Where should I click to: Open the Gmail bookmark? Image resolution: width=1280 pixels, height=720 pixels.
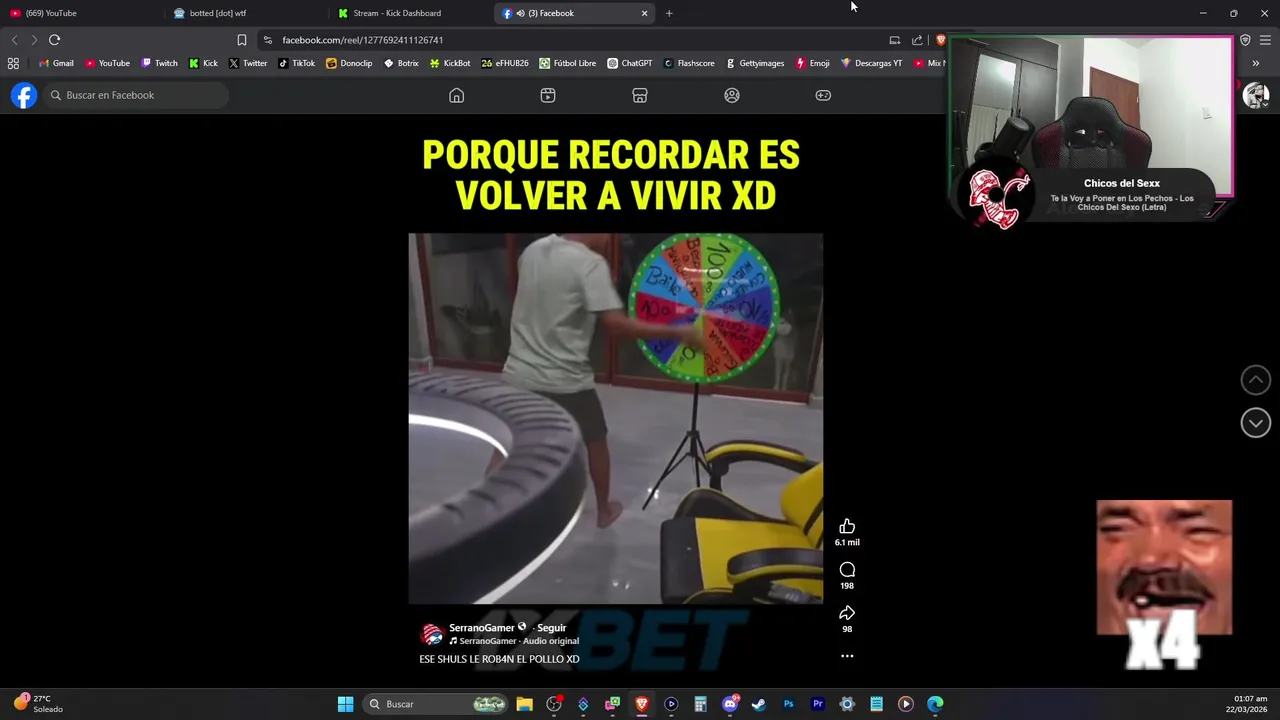pyautogui.click(x=56, y=63)
